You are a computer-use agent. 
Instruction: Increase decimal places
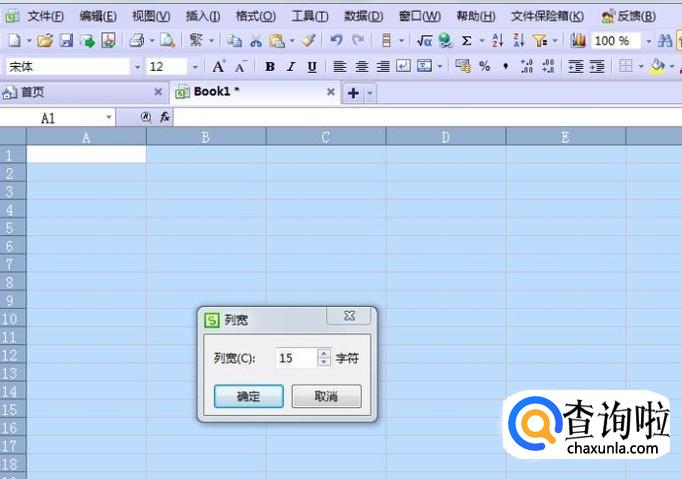527,66
